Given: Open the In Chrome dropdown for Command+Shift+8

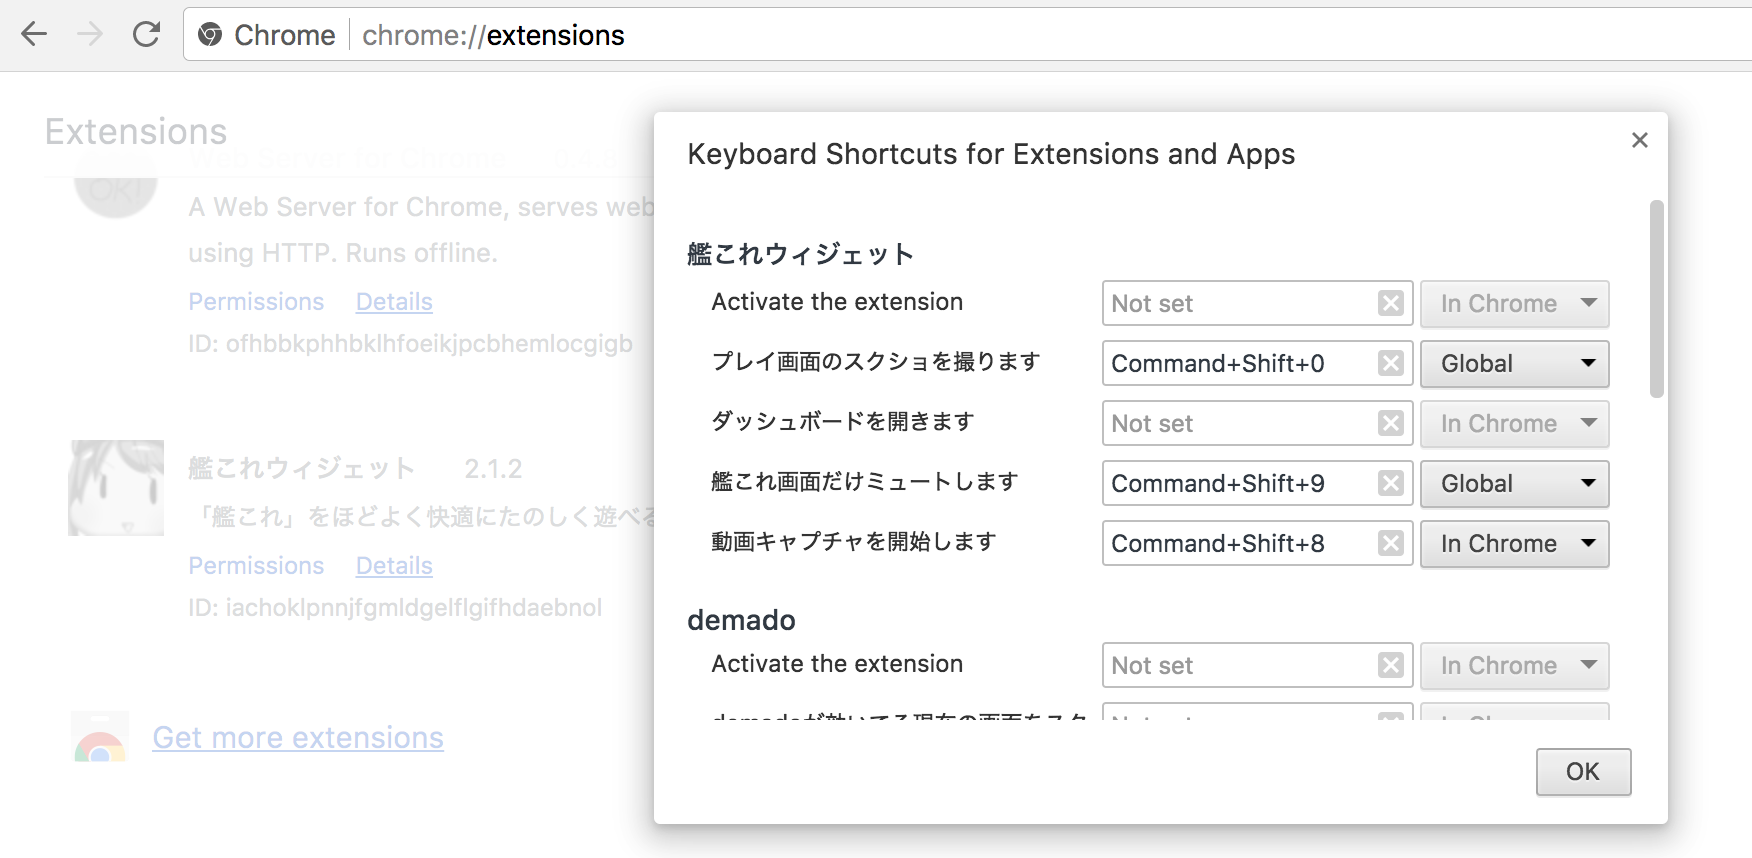Looking at the screenshot, I should [x=1515, y=543].
